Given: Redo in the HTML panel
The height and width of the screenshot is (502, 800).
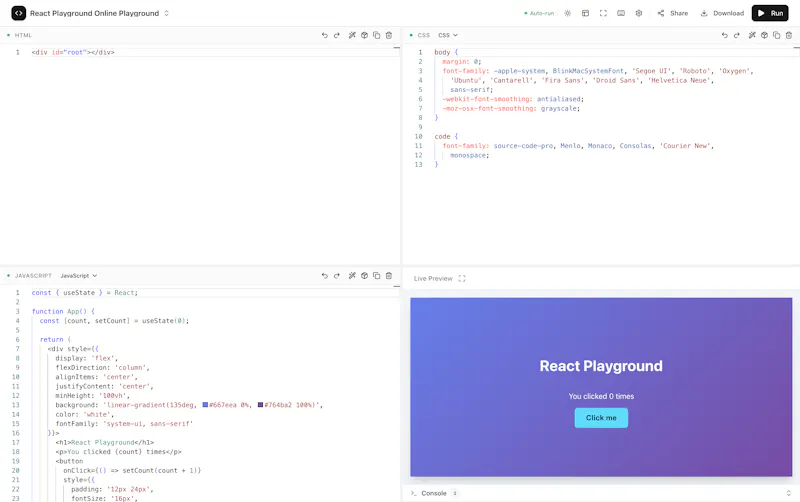Looking at the screenshot, I should 337,35.
